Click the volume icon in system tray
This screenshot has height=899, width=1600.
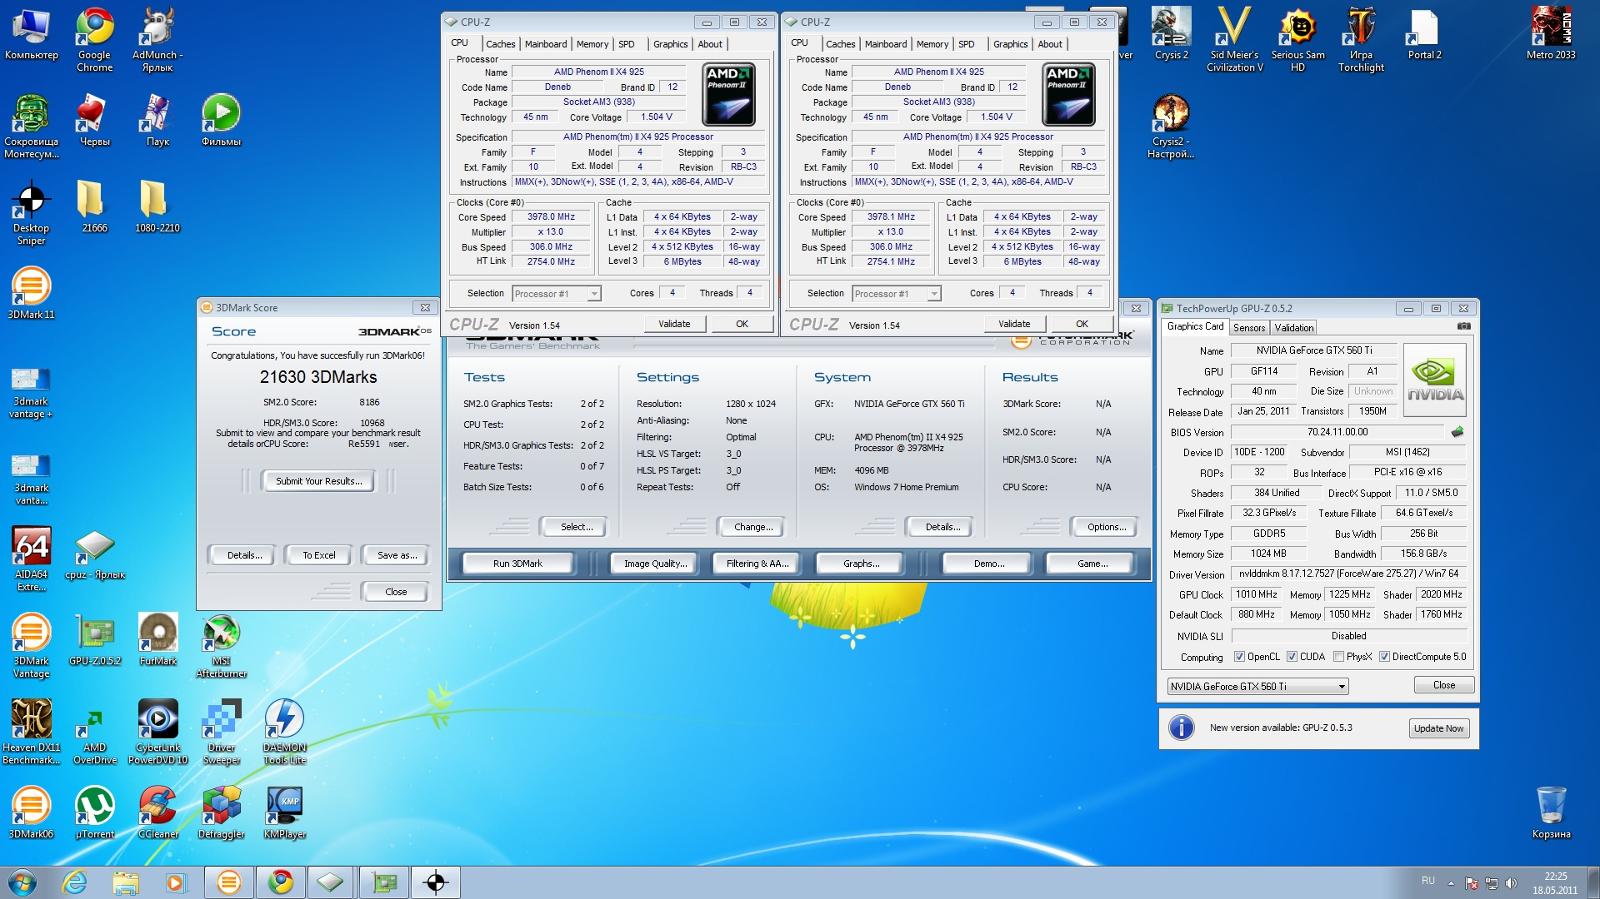pyautogui.click(x=1511, y=883)
